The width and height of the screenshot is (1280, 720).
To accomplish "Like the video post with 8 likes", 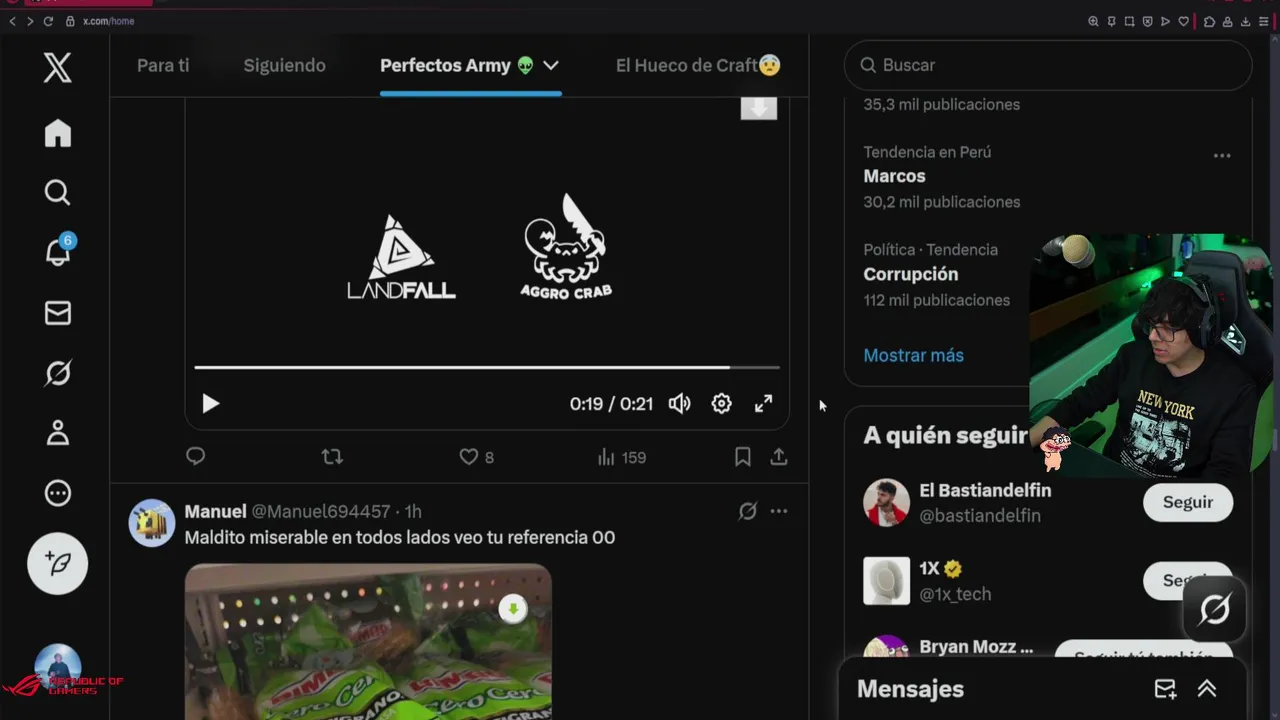I will point(476,457).
